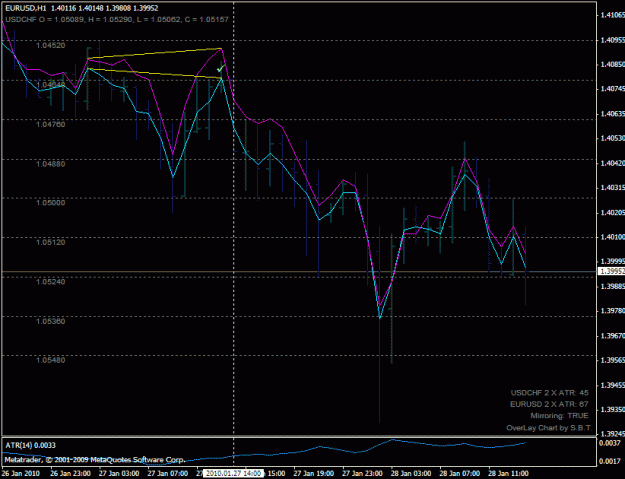Click 'Mirroring: TRUE' label
This screenshot has height=479, width=625.
tap(559, 416)
